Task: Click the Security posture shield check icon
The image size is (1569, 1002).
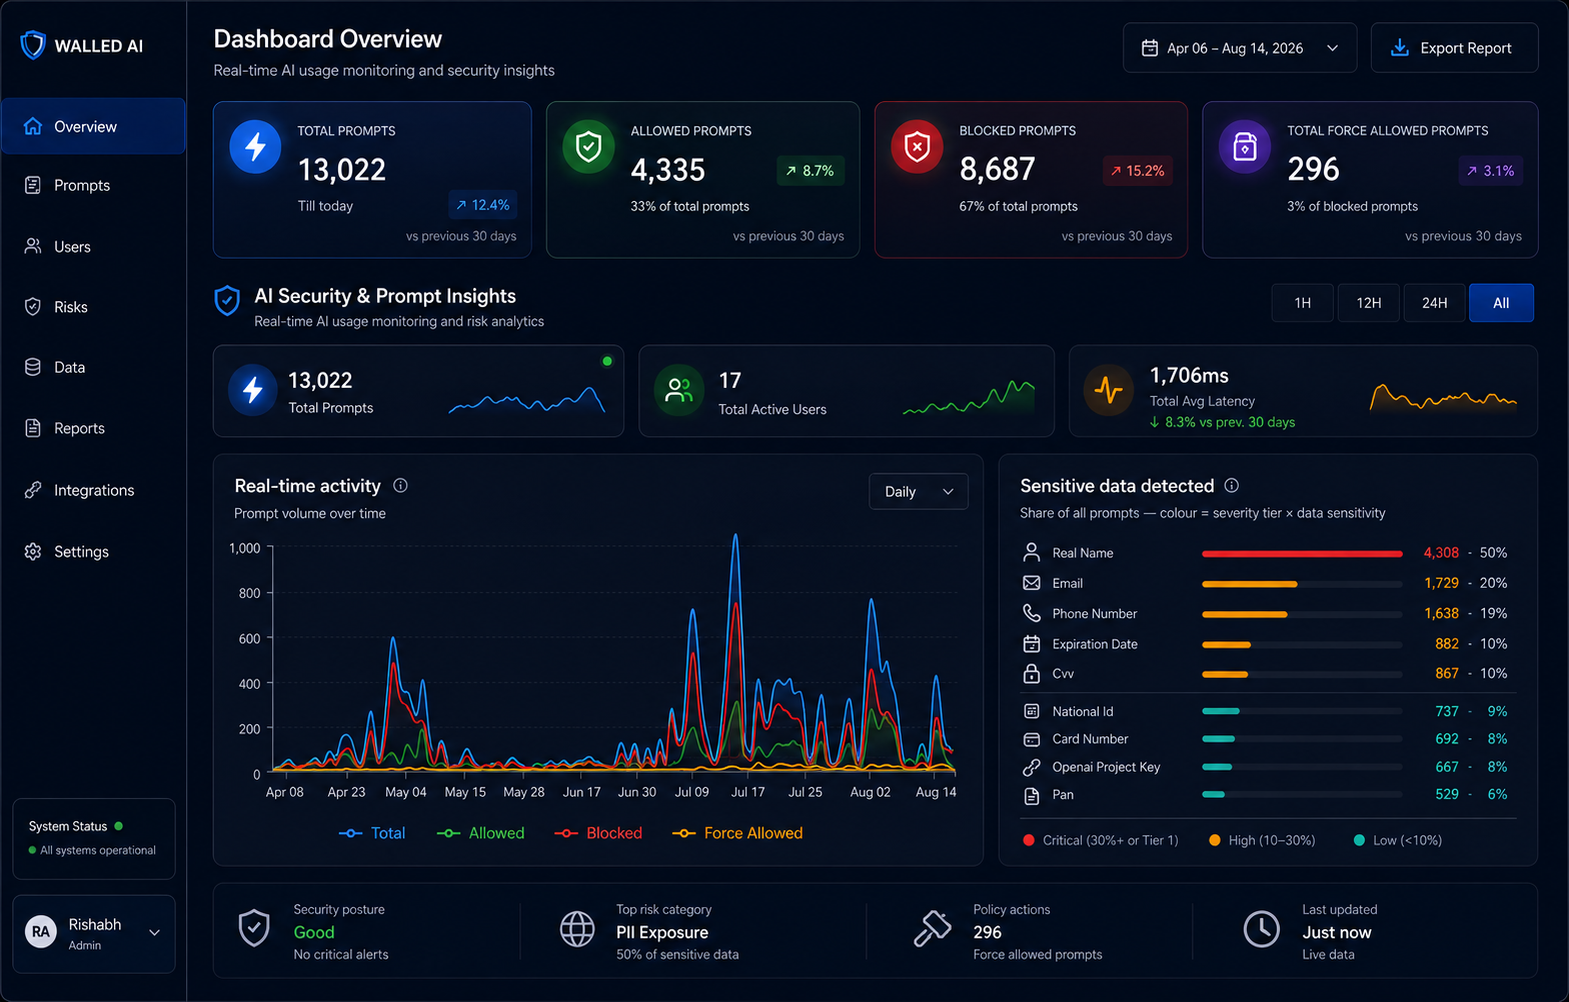Action: (x=254, y=929)
